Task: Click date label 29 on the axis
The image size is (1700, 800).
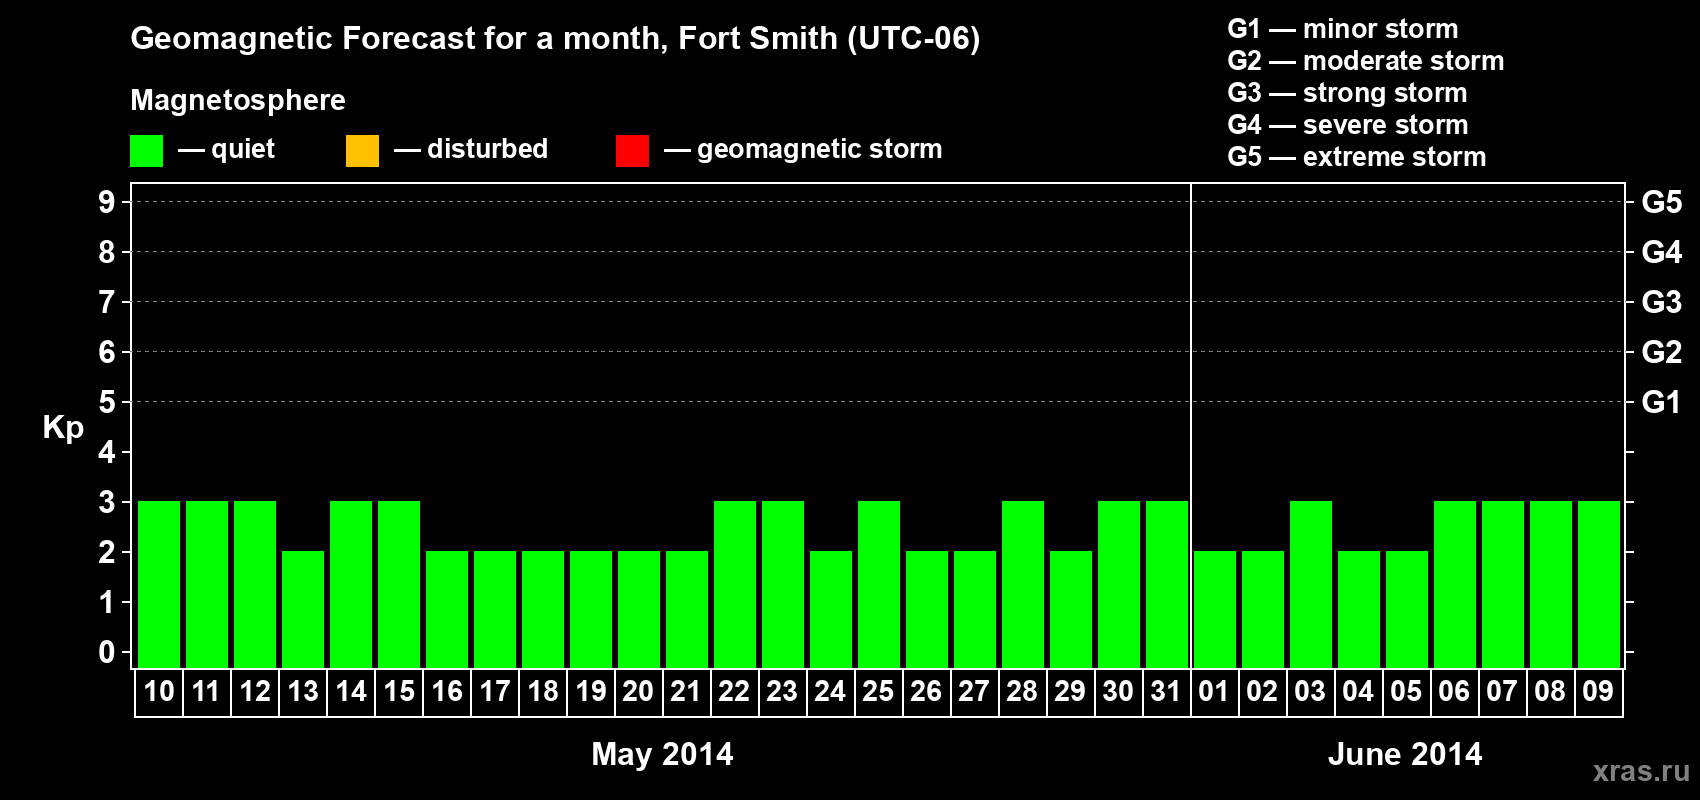Action: [x=1070, y=691]
